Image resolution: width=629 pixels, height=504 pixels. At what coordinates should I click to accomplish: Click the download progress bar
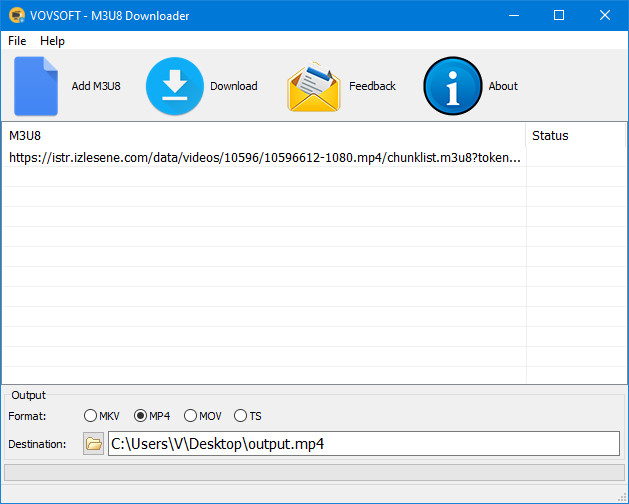[314, 472]
